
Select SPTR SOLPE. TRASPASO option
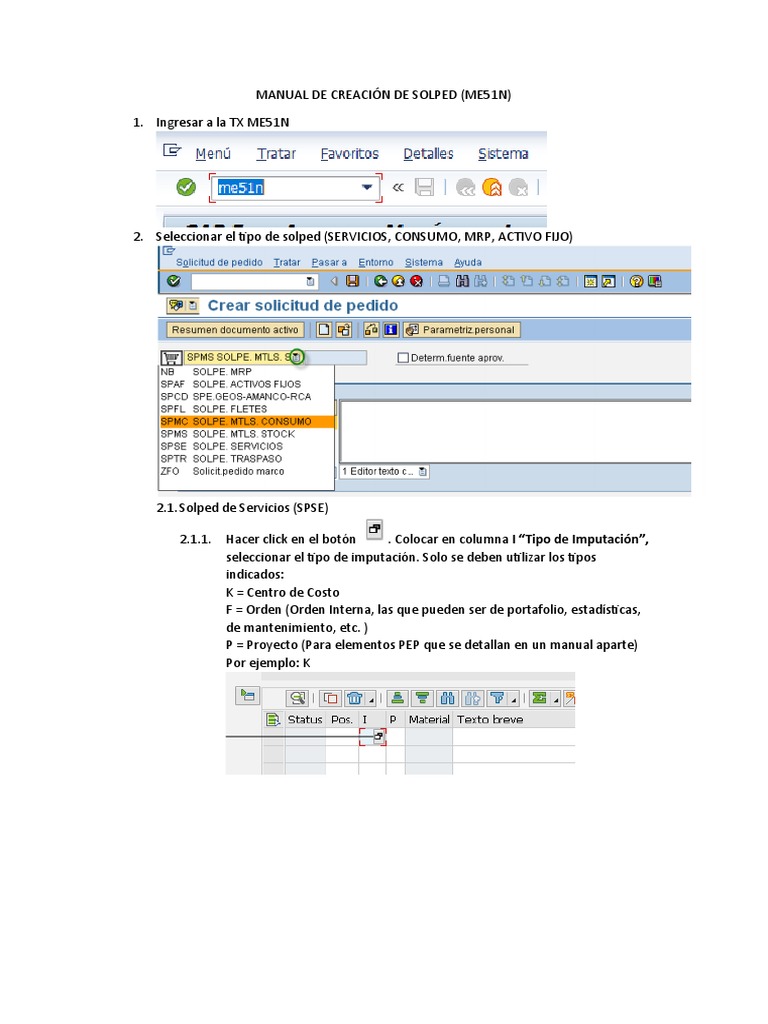coord(247,458)
